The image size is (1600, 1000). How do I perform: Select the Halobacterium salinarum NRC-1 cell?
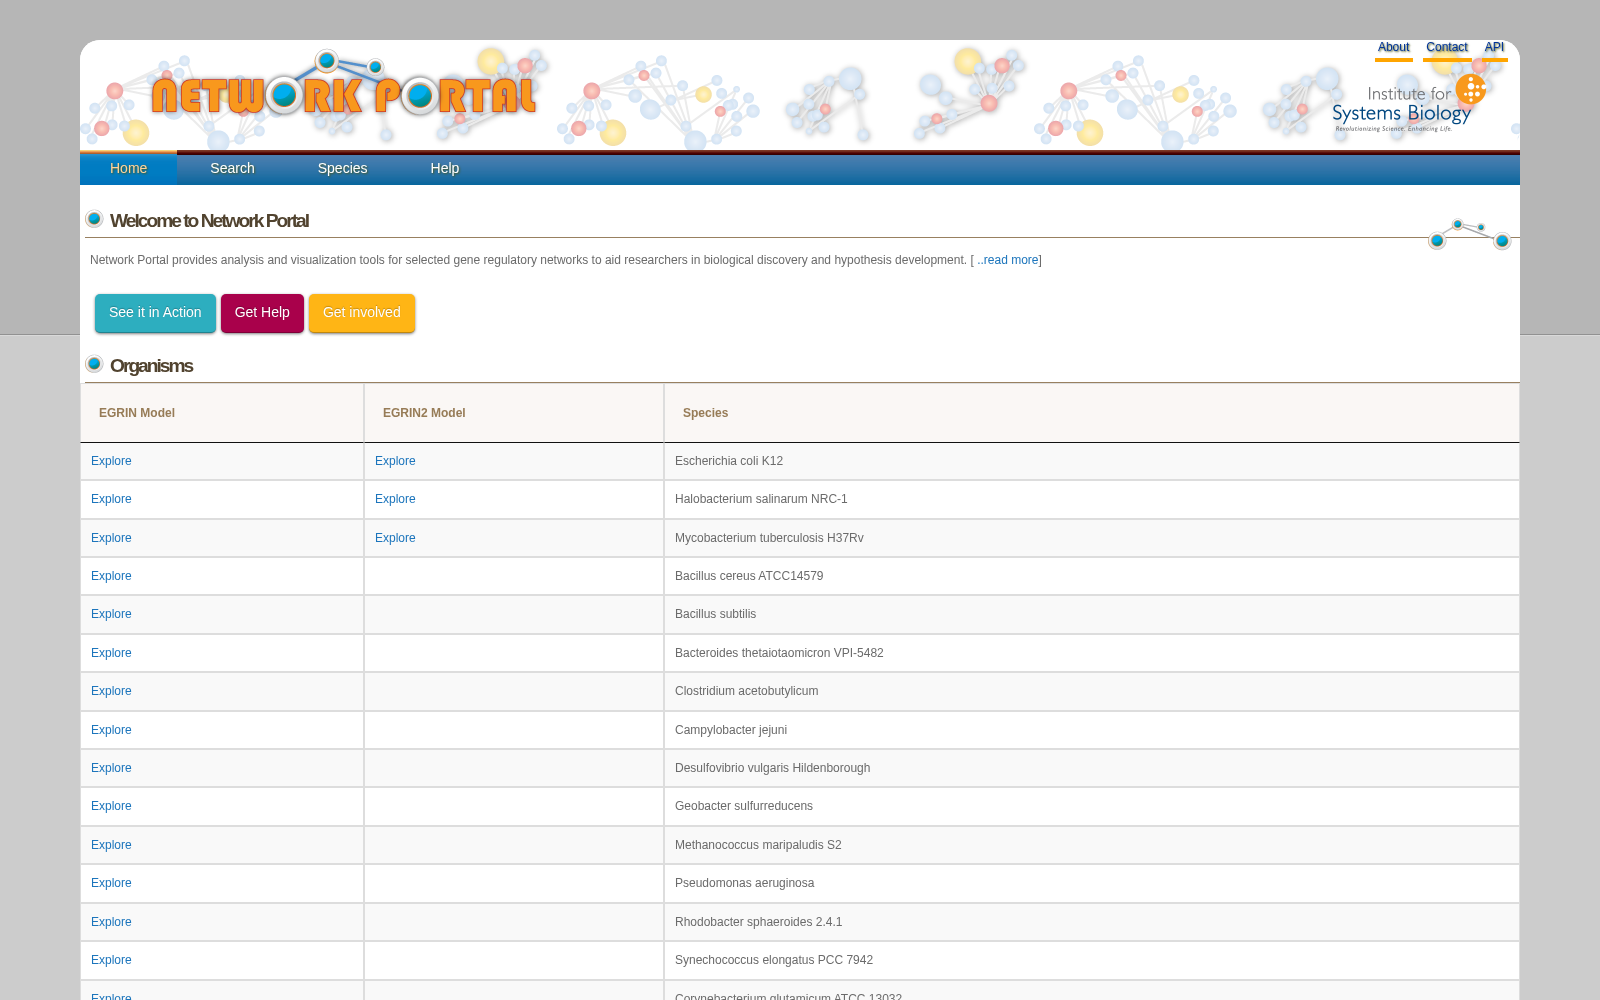pyautogui.click(x=1092, y=499)
